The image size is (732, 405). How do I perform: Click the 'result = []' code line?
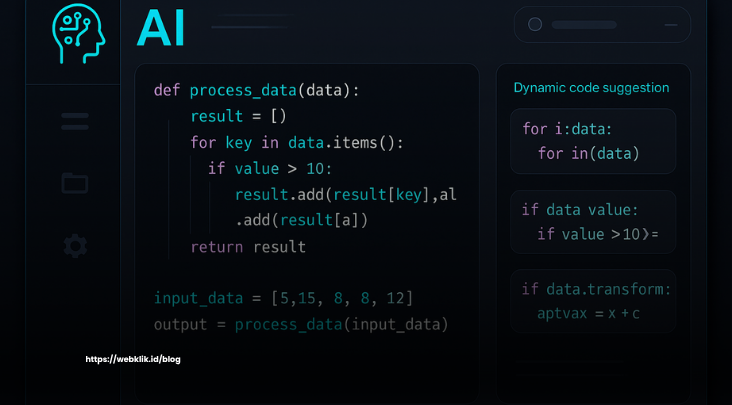coord(238,116)
